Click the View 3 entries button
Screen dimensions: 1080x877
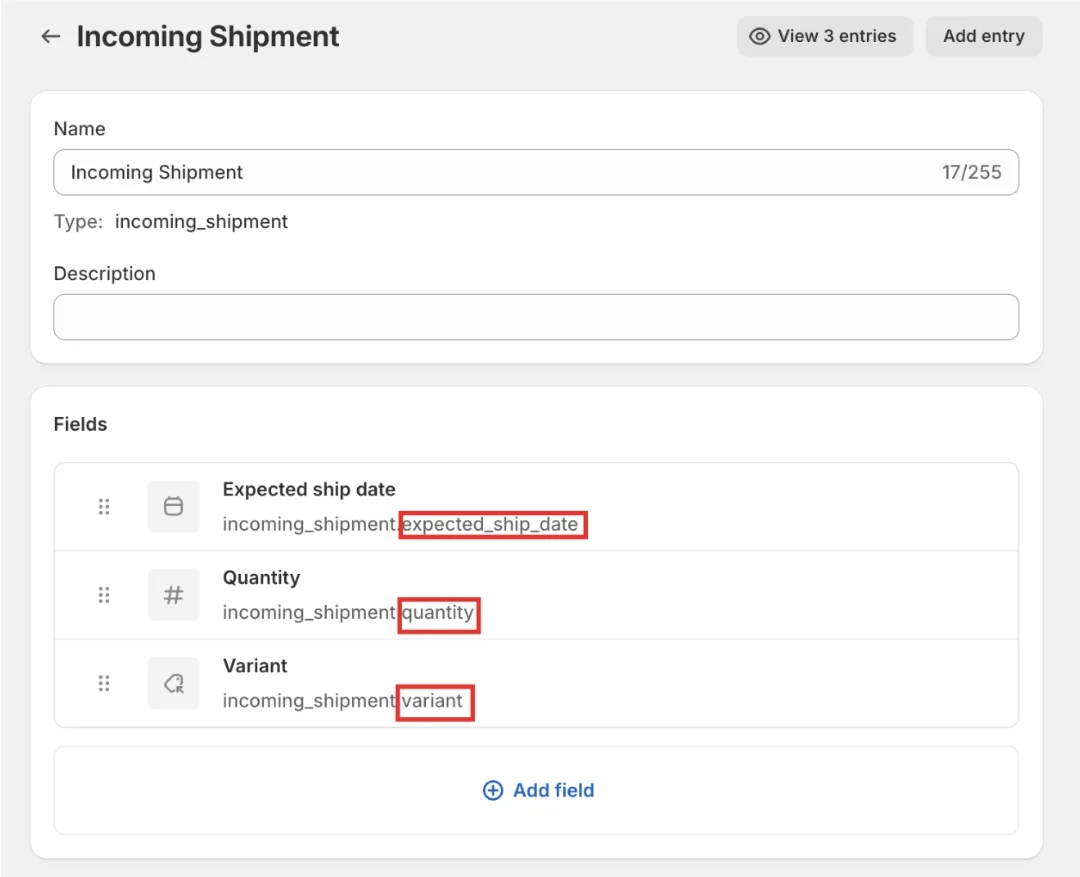point(824,36)
